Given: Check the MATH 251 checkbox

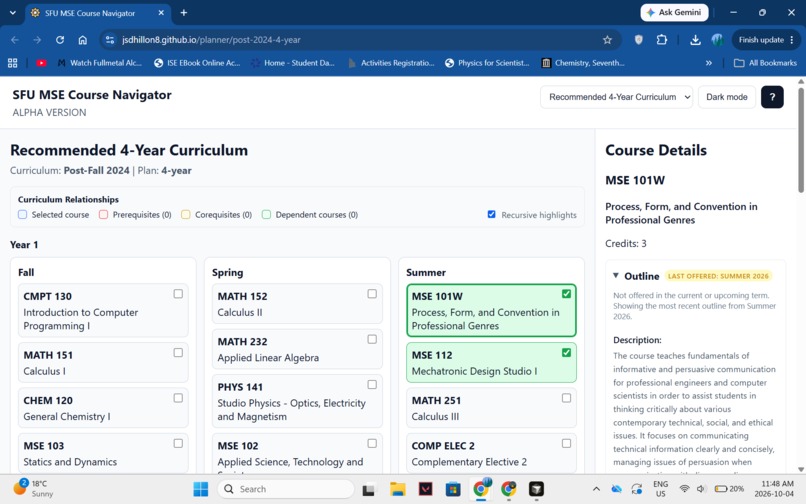Looking at the screenshot, I should [566, 398].
